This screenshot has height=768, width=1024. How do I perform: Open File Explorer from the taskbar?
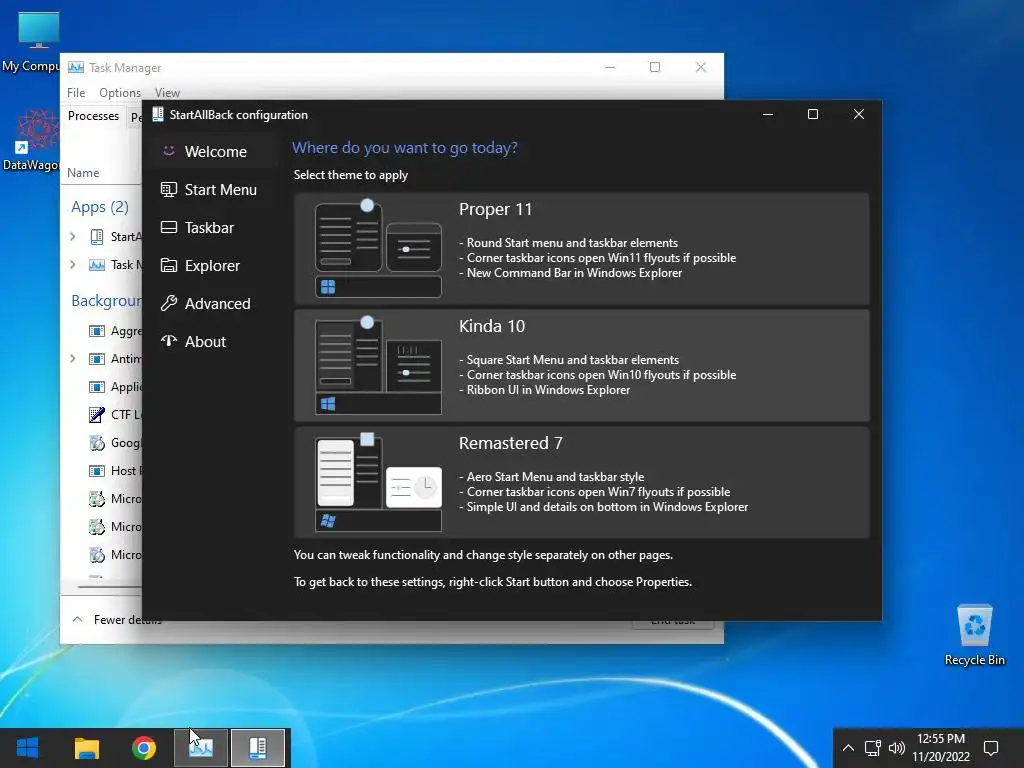click(86, 748)
